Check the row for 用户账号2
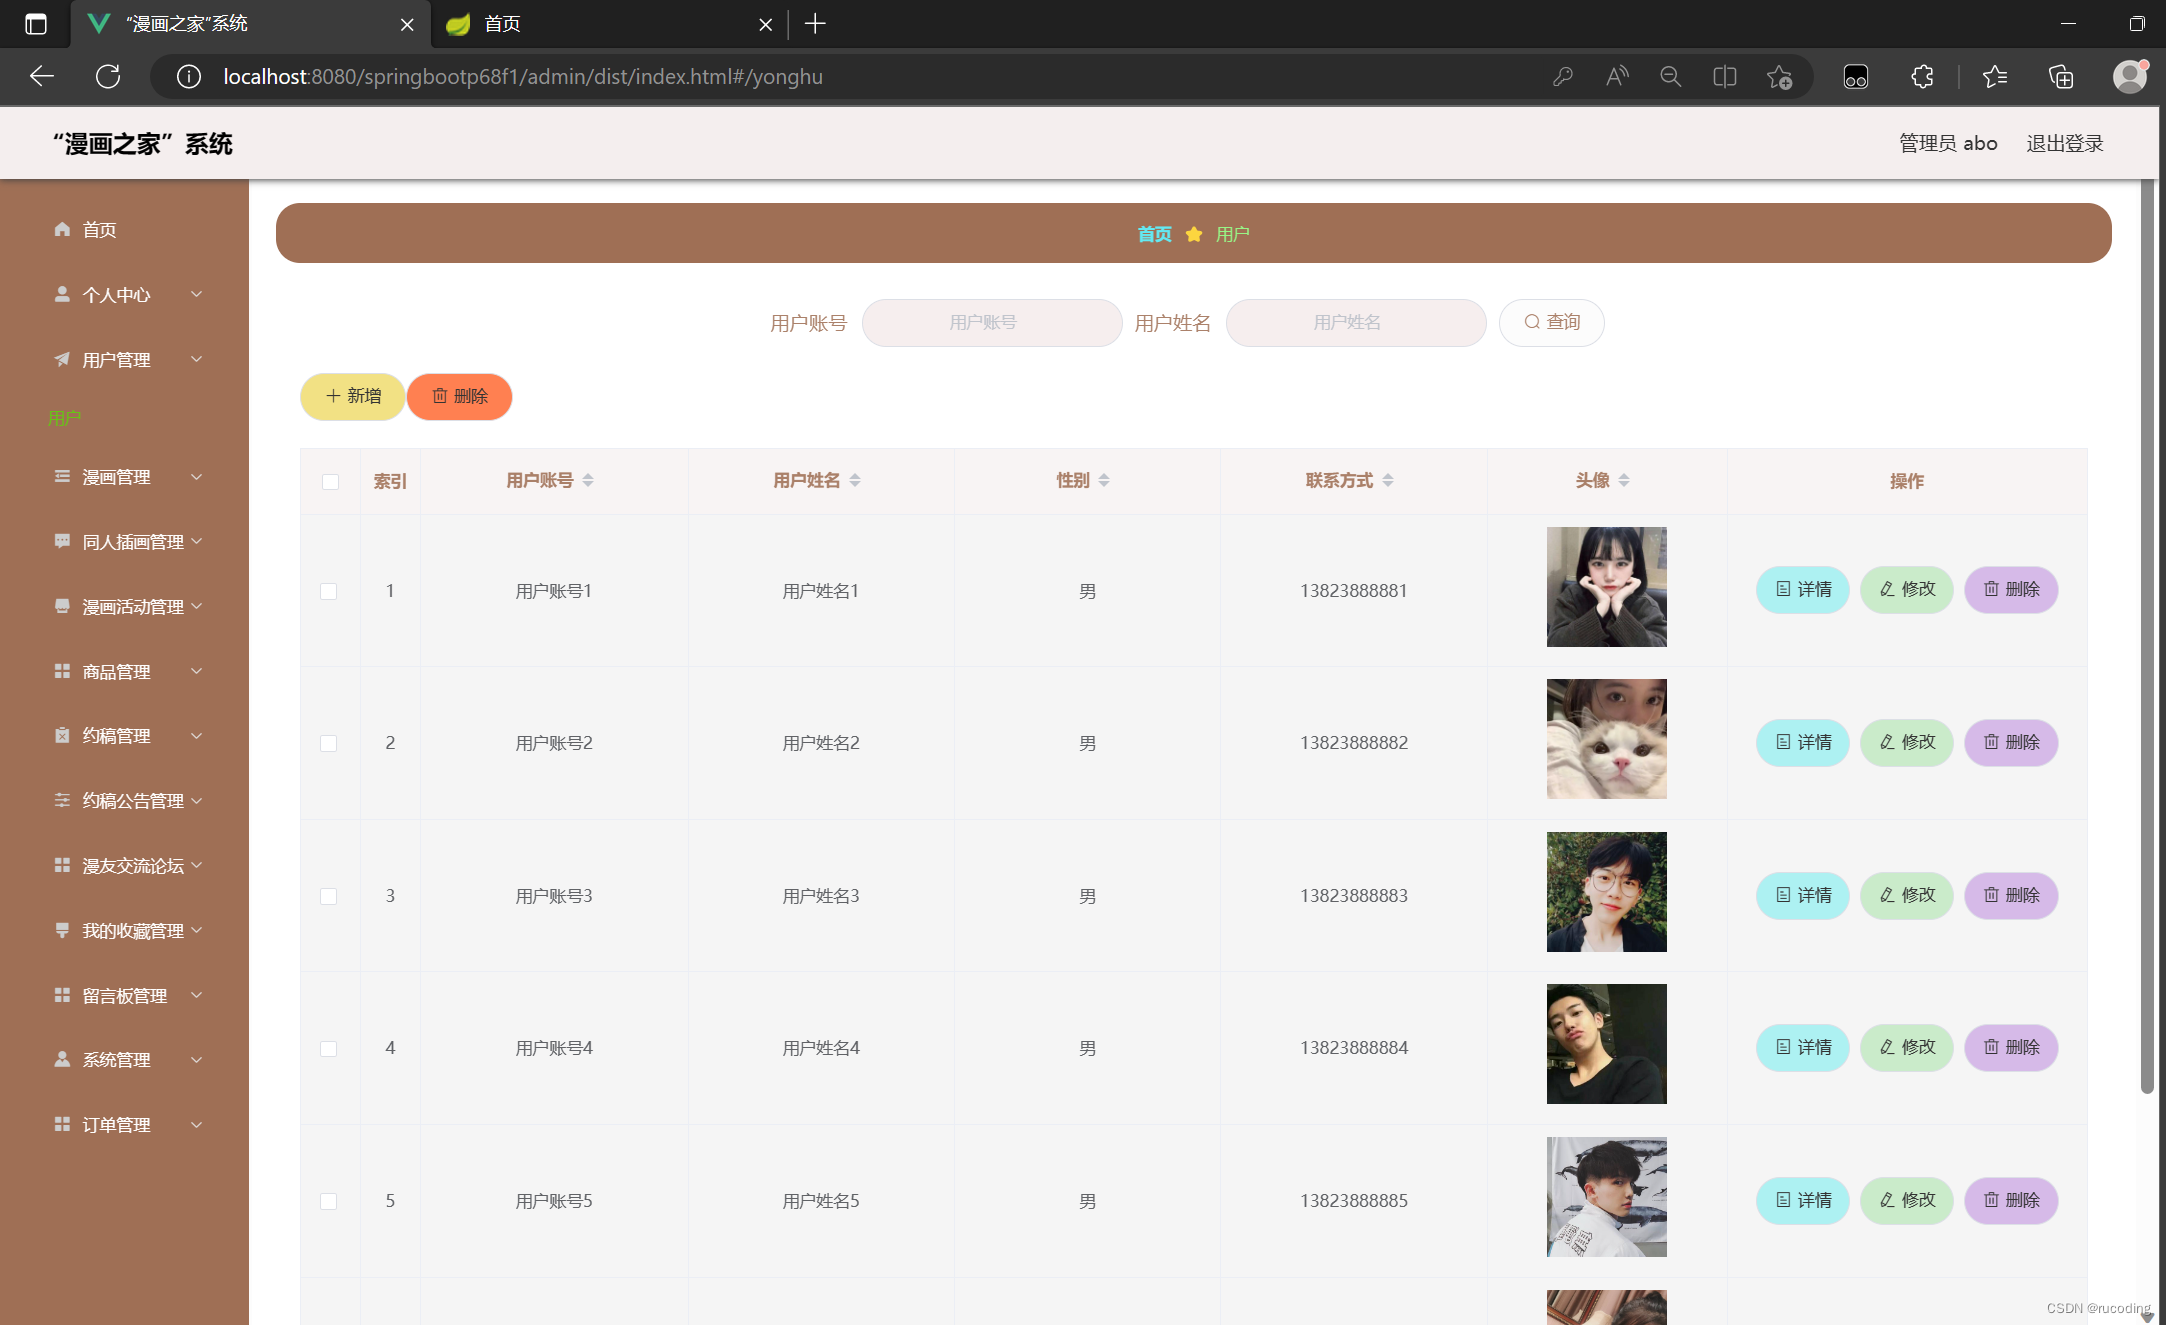The height and width of the screenshot is (1325, 2166). coord(328,743)
